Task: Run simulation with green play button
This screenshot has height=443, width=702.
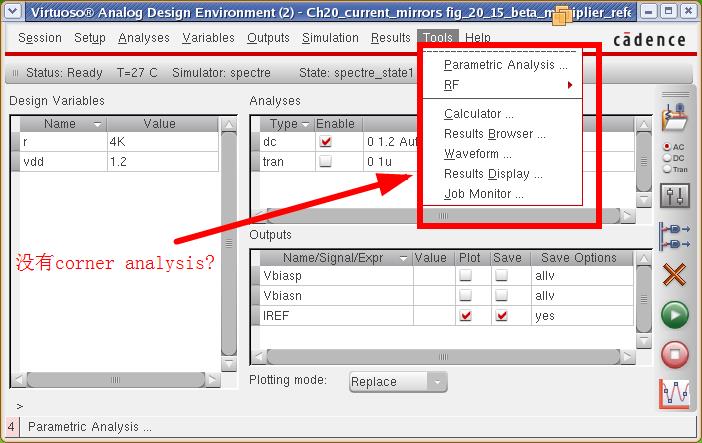Action: (675, 315)
